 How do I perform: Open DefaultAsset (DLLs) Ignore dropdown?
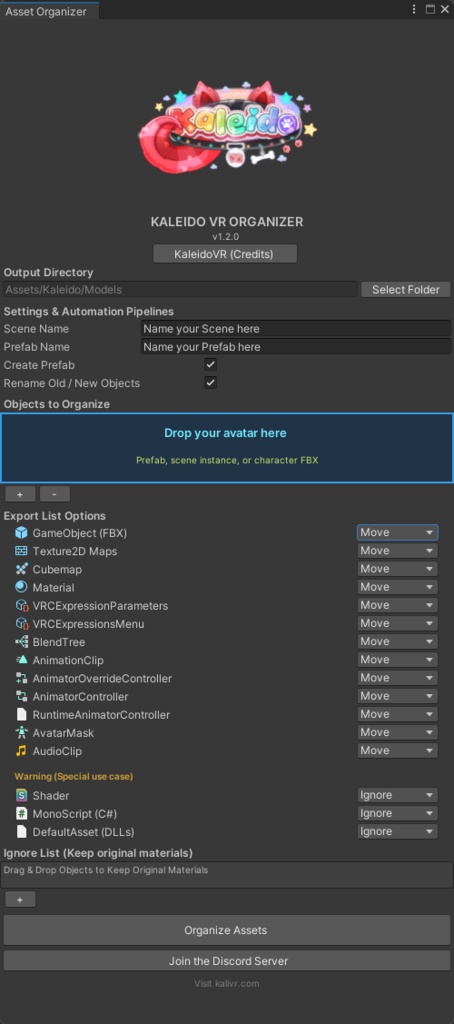(x=397, y=831)
